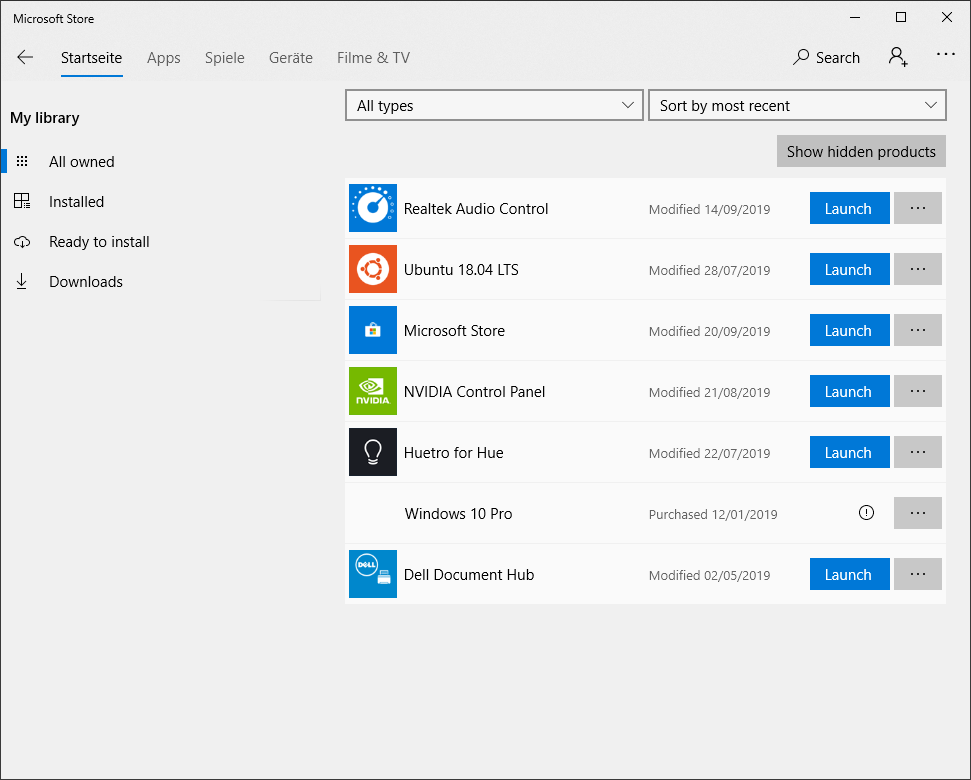Launch Ubuntu 18.04 LTS

pyautogui.click(x=850, y=269)
